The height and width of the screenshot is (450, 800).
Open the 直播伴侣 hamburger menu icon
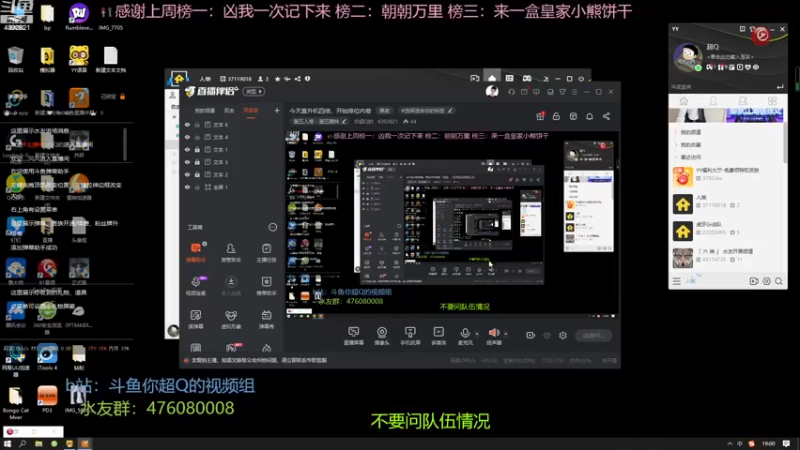coord(574,92)
